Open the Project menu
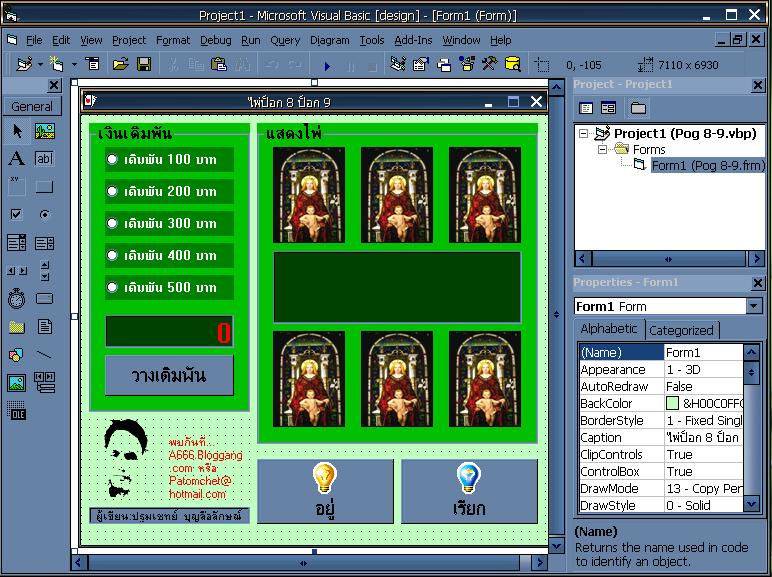 pyautogui.click(x=129, y=40)
